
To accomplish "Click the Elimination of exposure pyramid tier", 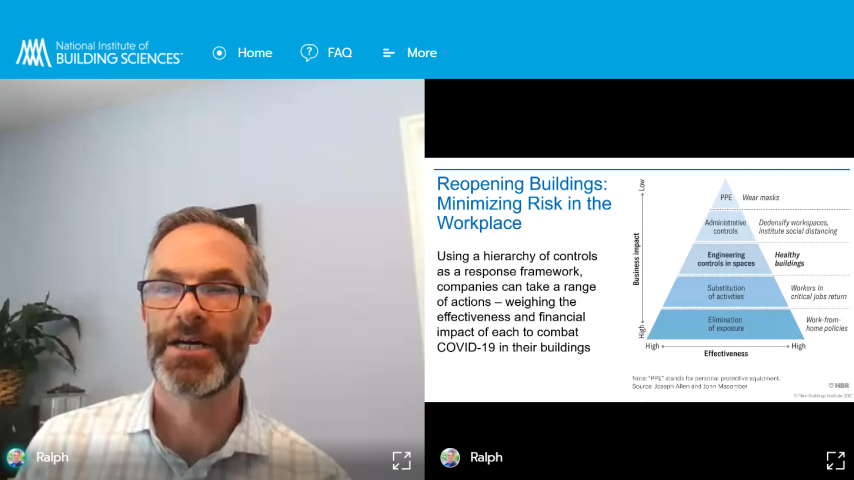I will [x=726, y=323].
